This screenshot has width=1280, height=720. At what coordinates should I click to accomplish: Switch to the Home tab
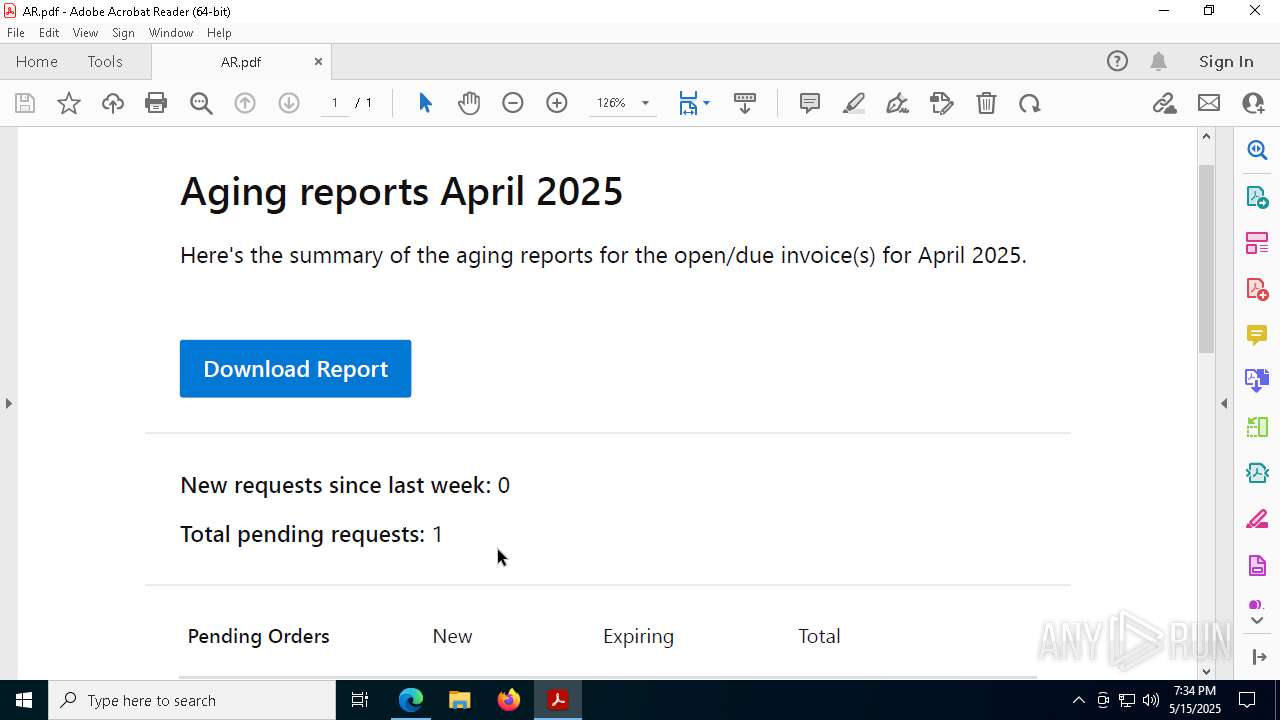point(37,62)
